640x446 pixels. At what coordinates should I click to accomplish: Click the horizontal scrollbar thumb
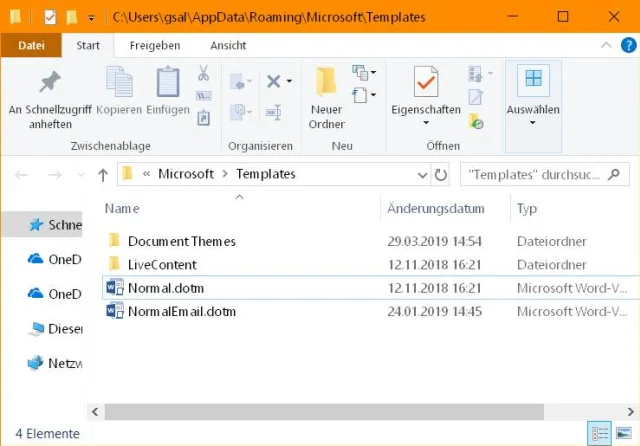[x=324, y=412]
